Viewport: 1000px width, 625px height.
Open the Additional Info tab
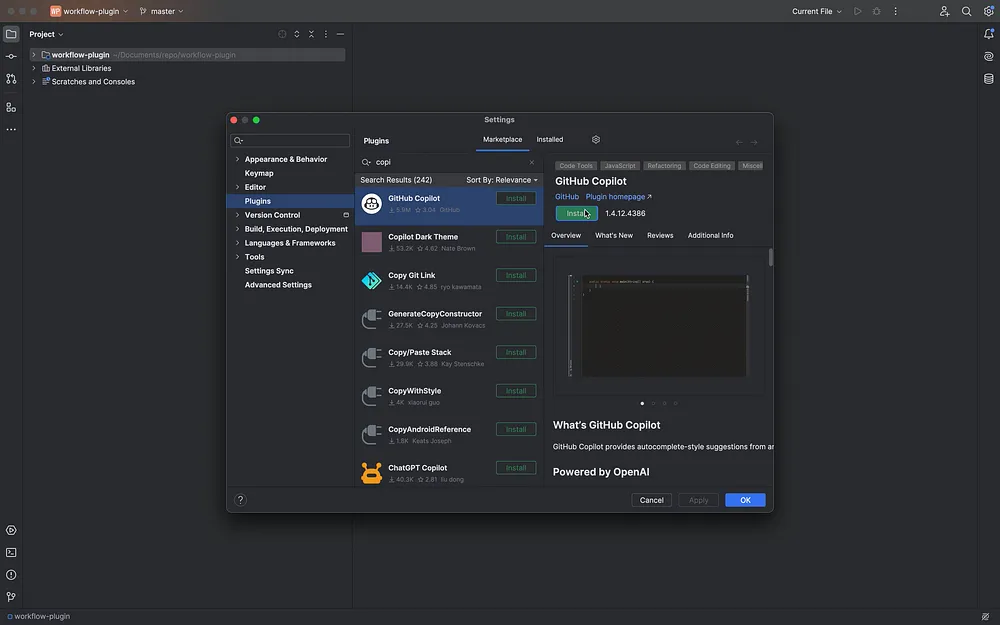coord(710,235)
